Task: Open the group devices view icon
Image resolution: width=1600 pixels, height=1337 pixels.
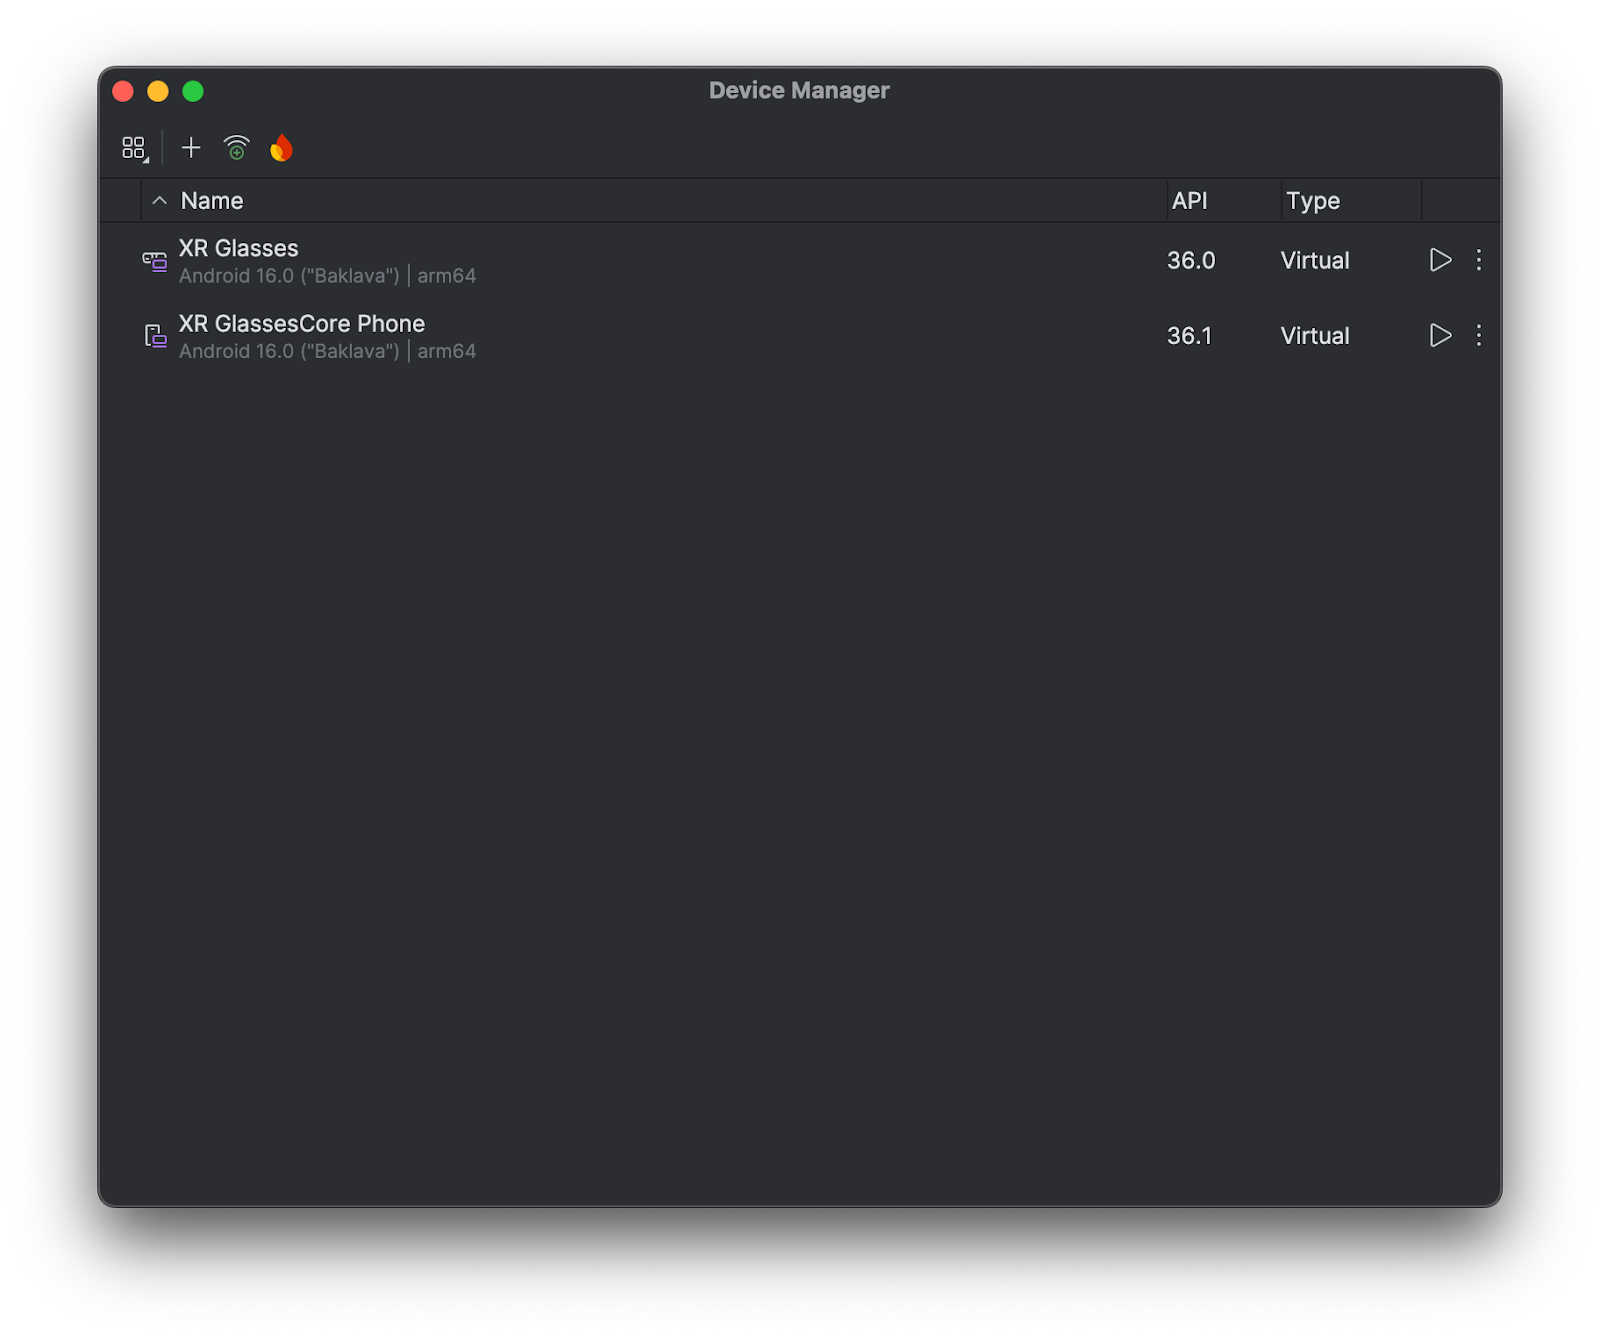Action: click(133, 147)
